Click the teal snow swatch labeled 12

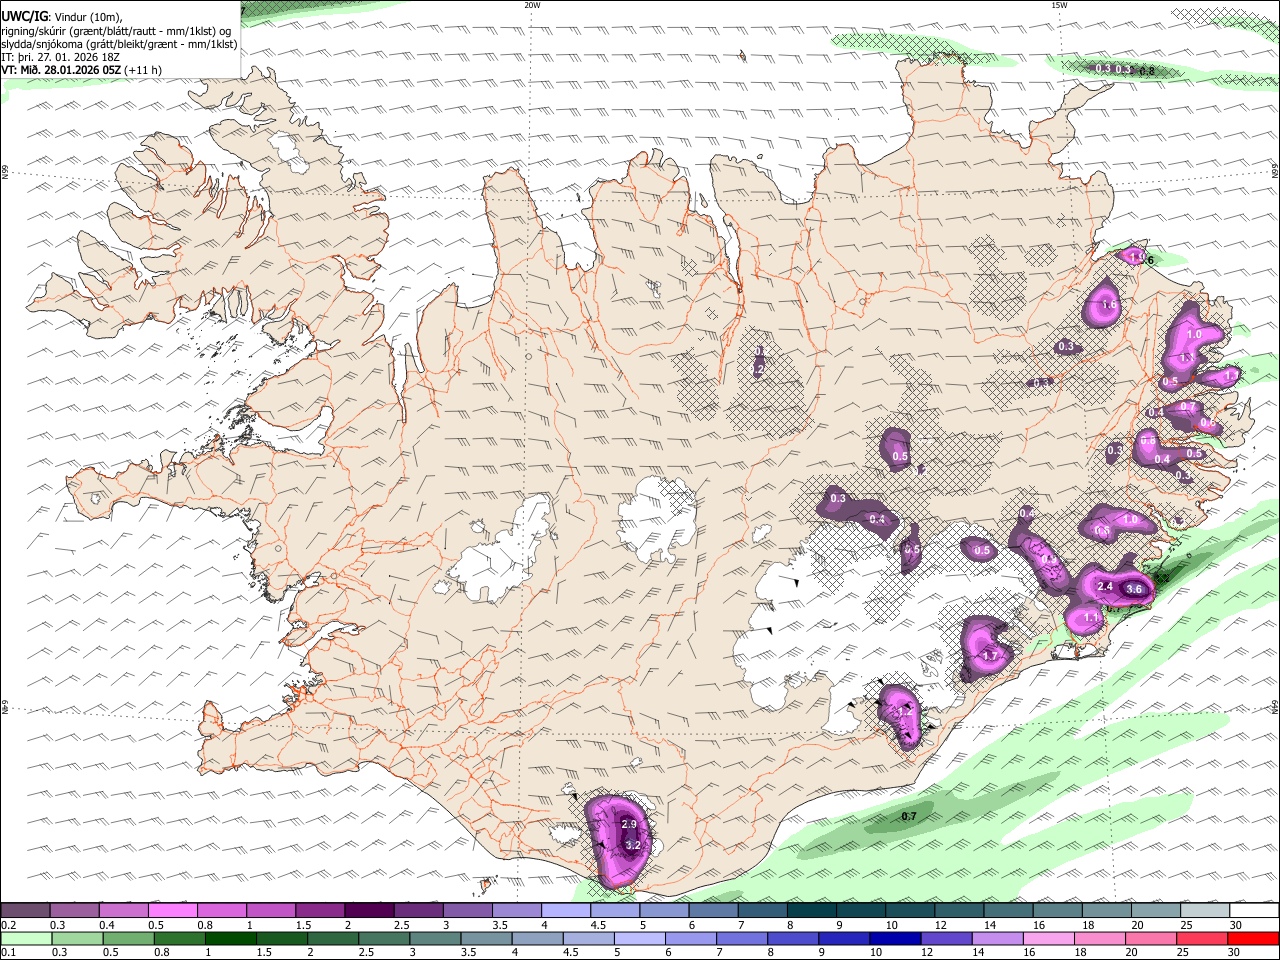959,910
